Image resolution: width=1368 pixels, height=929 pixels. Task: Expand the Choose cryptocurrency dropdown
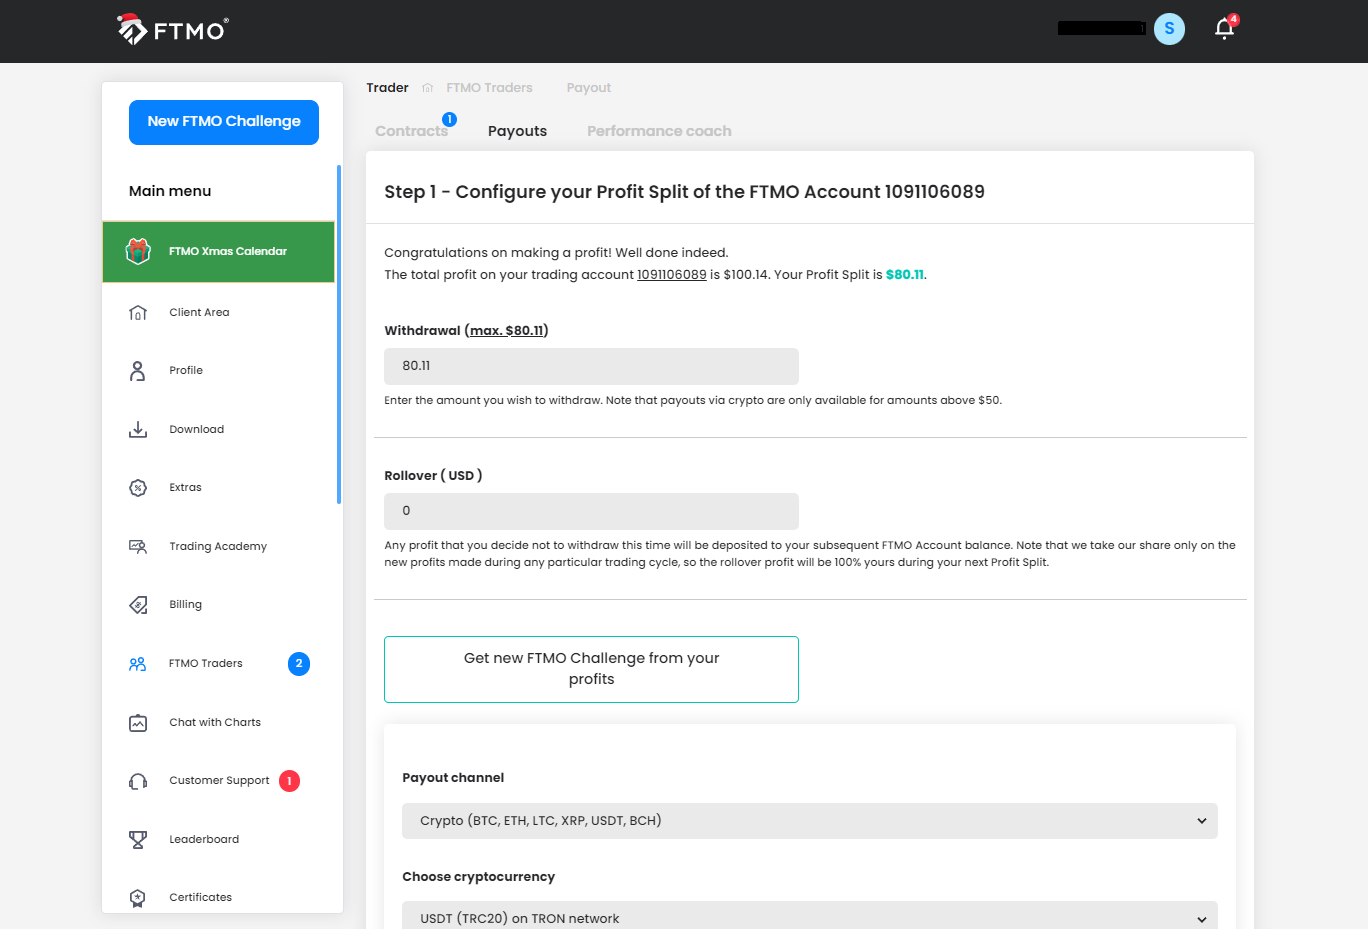pos(809,917)
